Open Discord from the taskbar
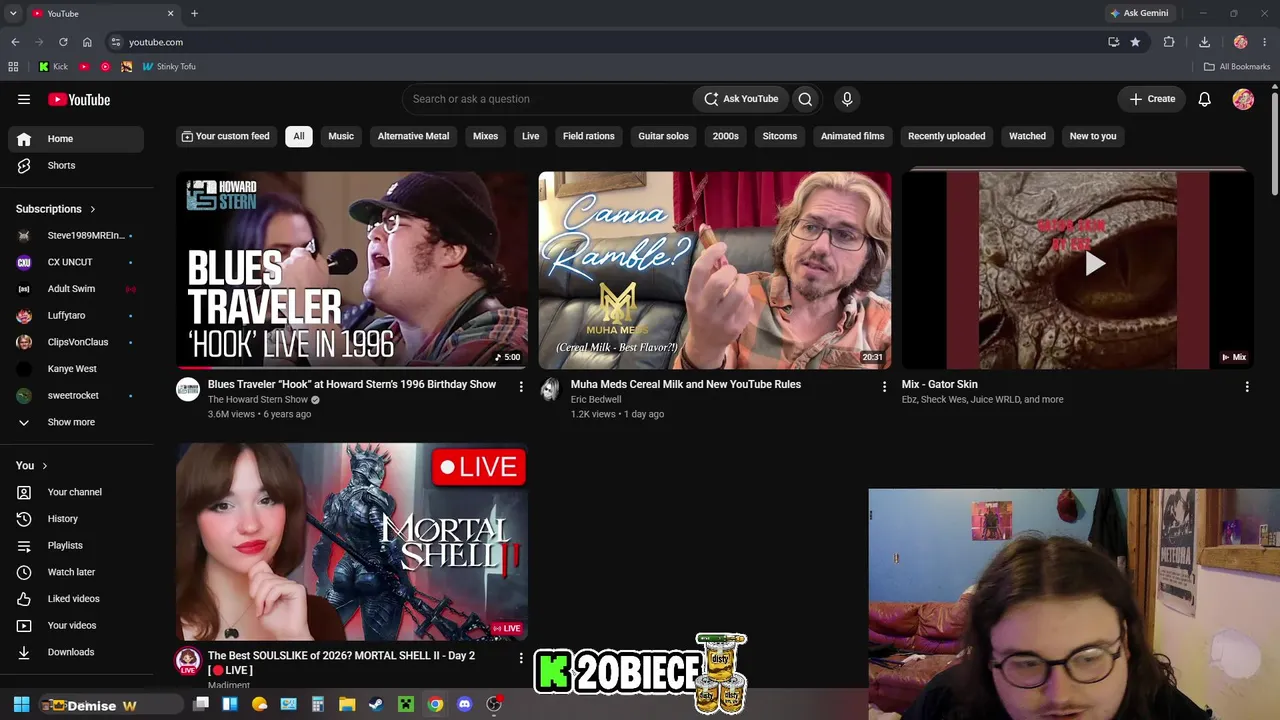 (x=464, y=704)
